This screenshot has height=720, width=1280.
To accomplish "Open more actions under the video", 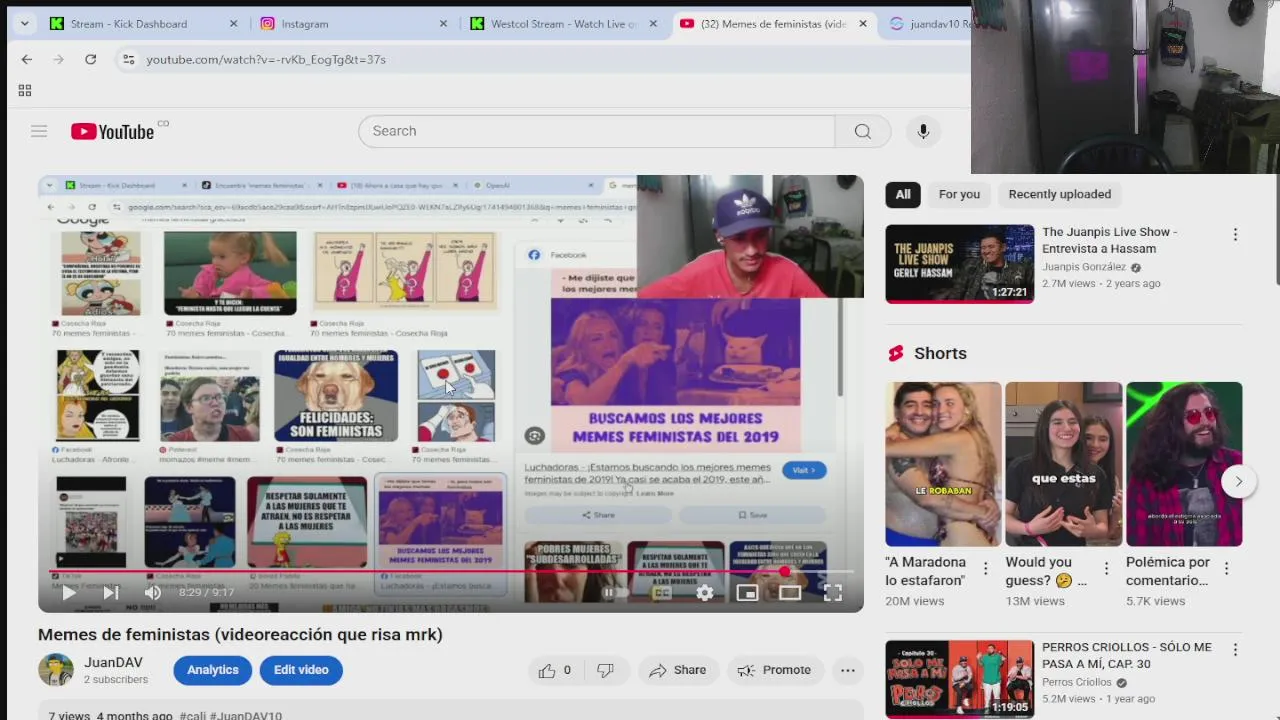I will (848, 670).
